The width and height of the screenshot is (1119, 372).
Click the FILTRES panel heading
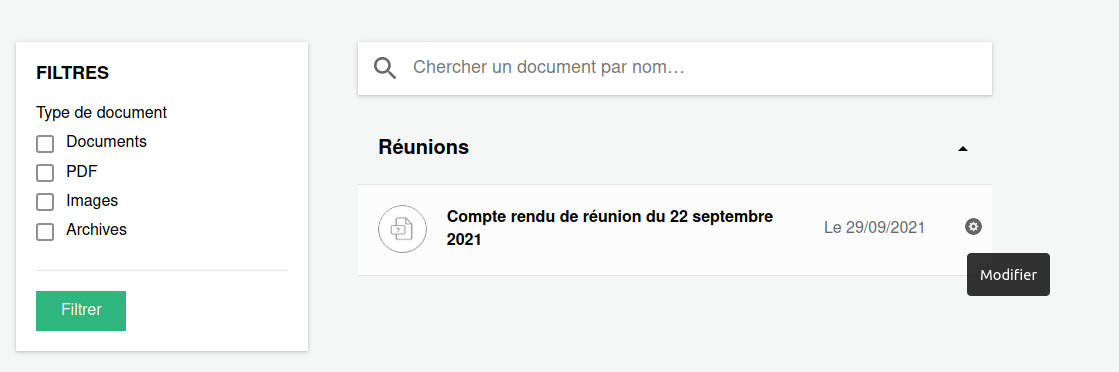tap(72, 73)
